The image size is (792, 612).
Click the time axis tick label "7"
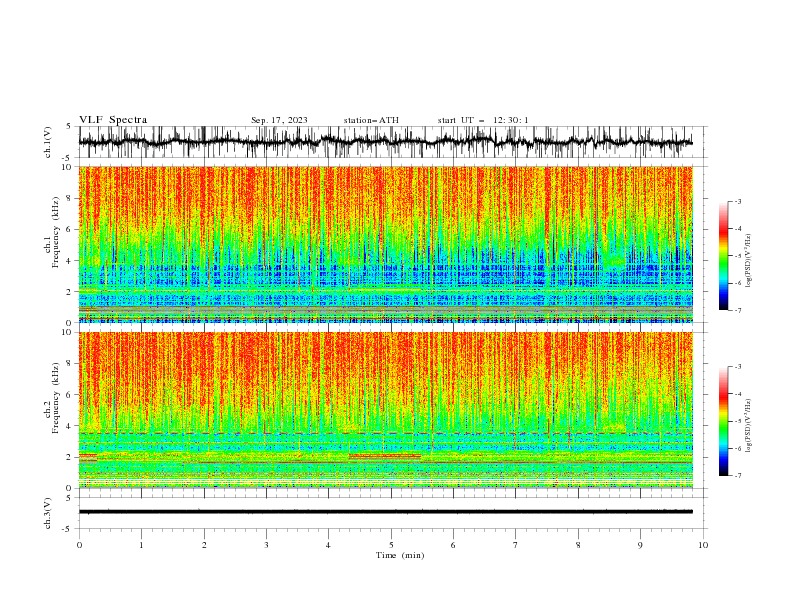[x=516, y=545]
